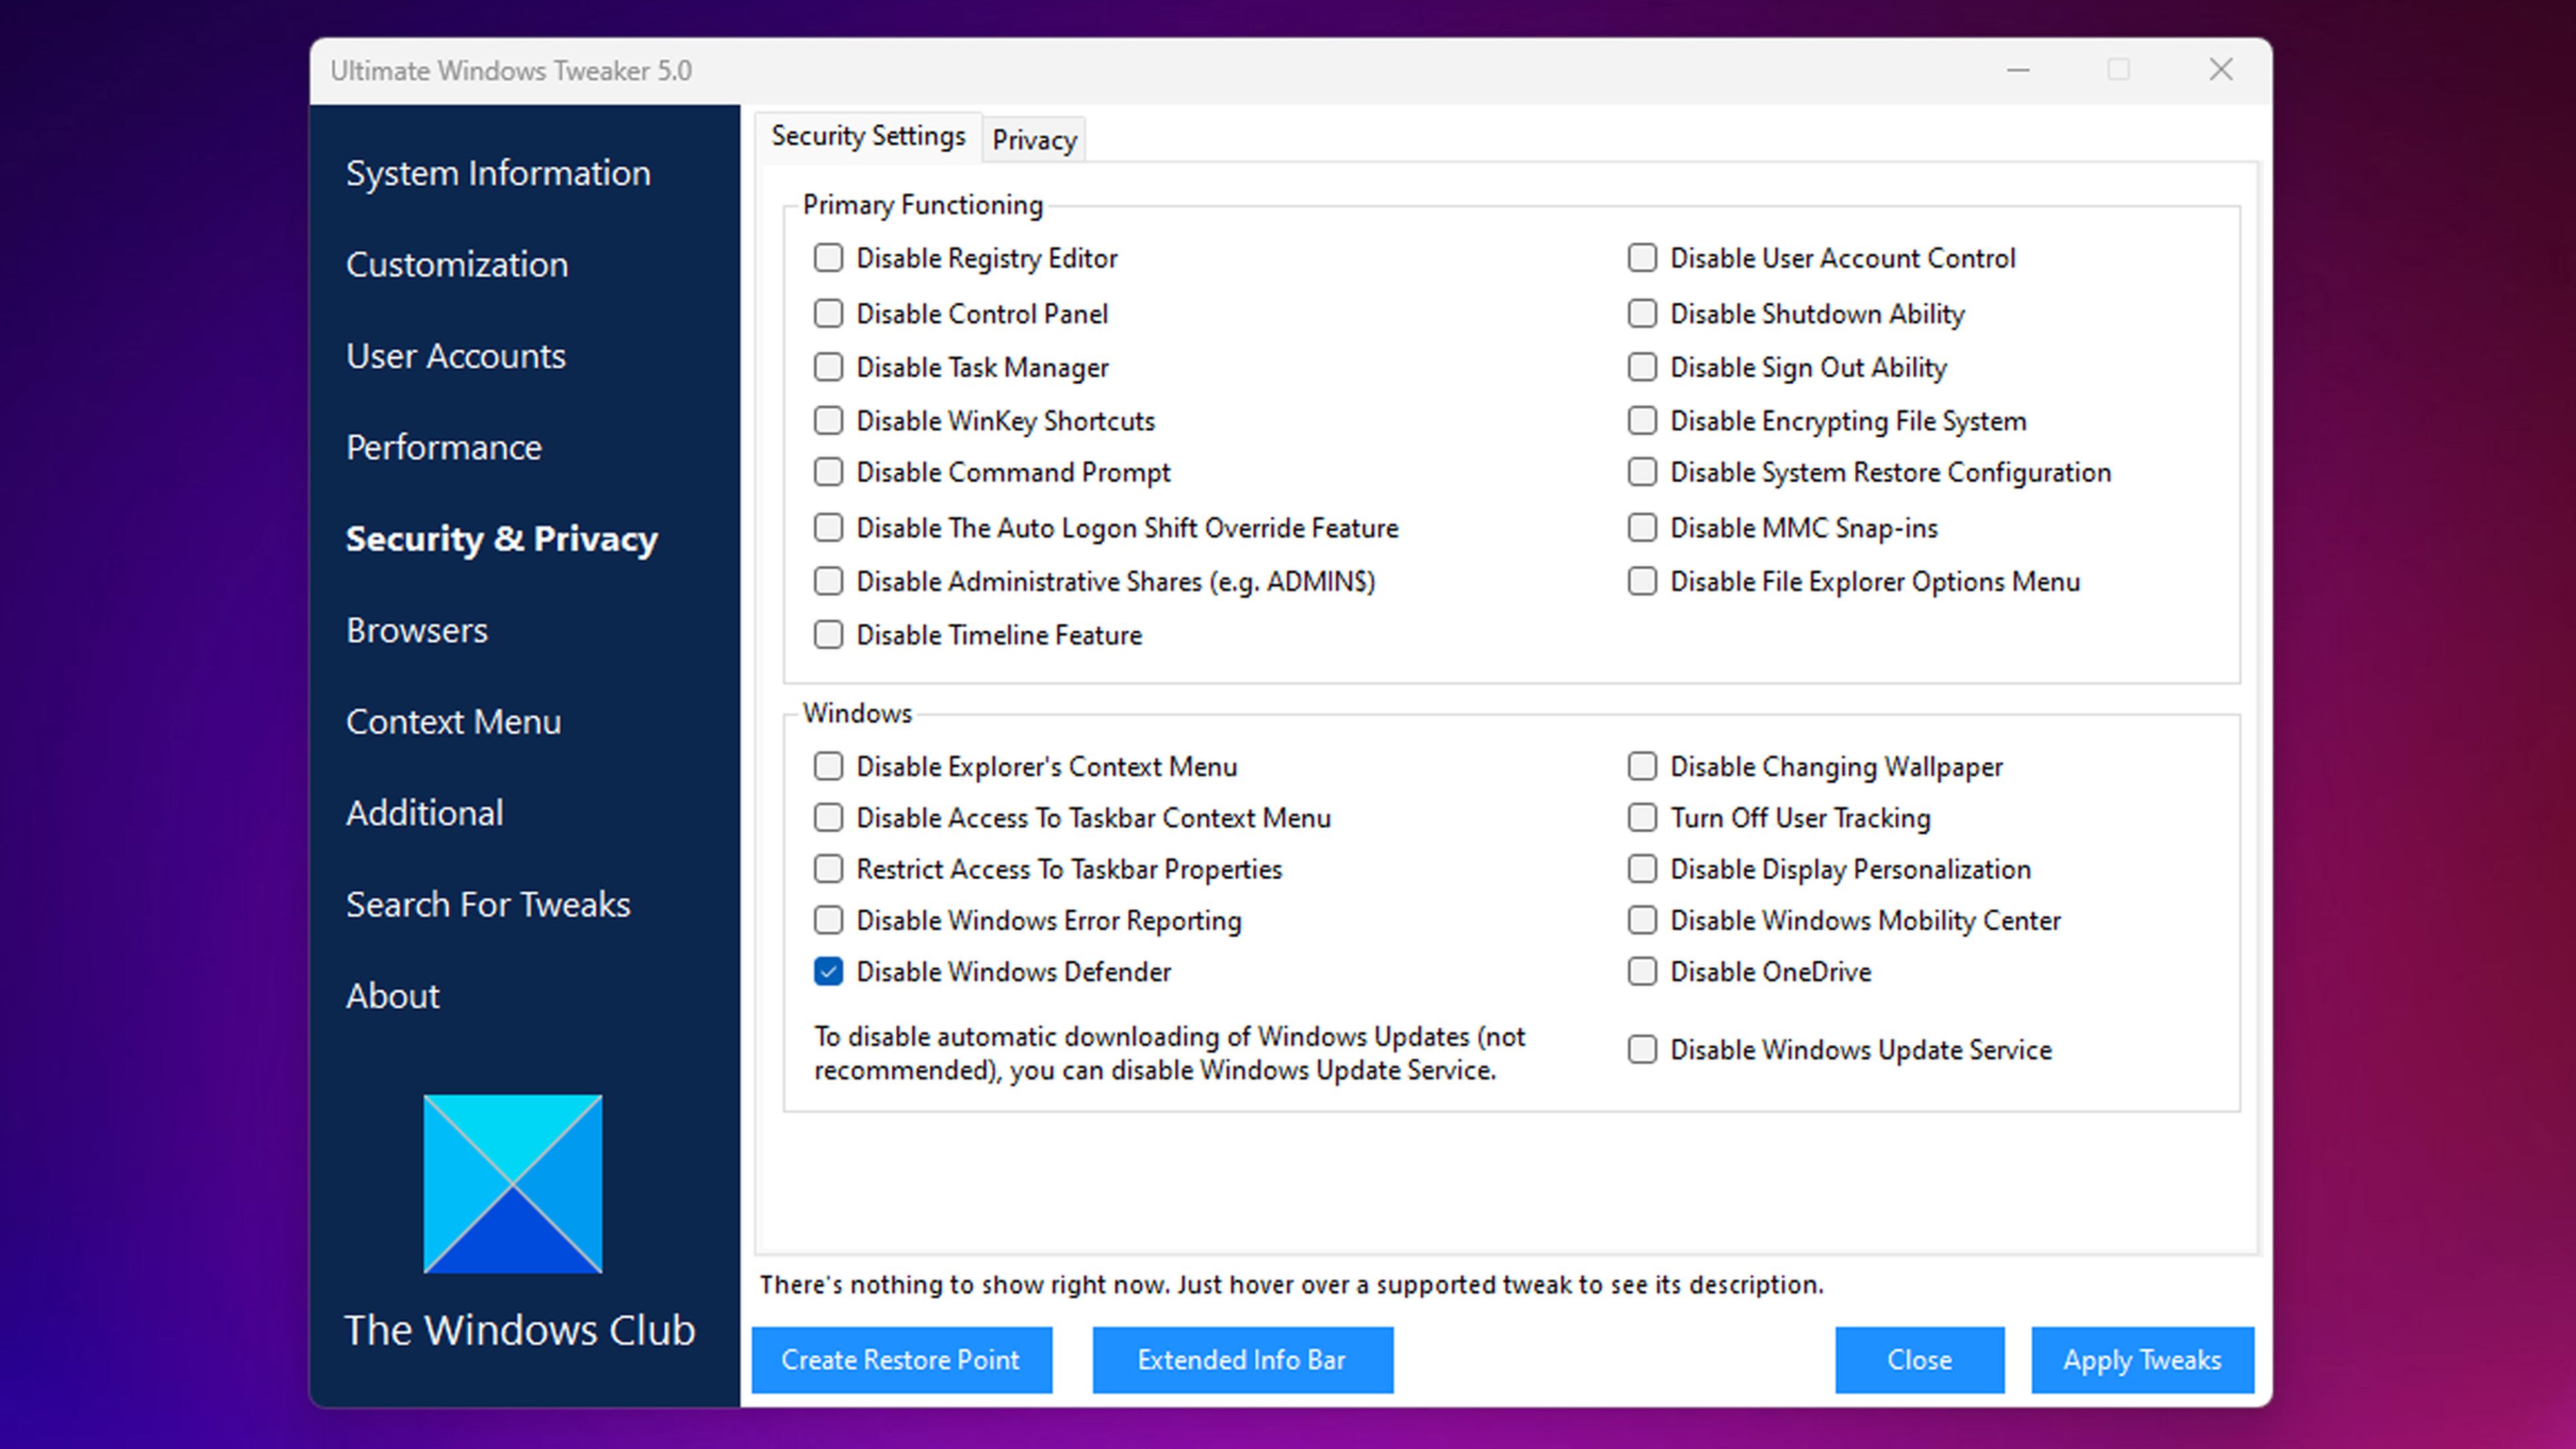Screen dimensions: 2576x1449
Task: Go to the Customization section
Action: pyautogui.click(x=457, y=264)
